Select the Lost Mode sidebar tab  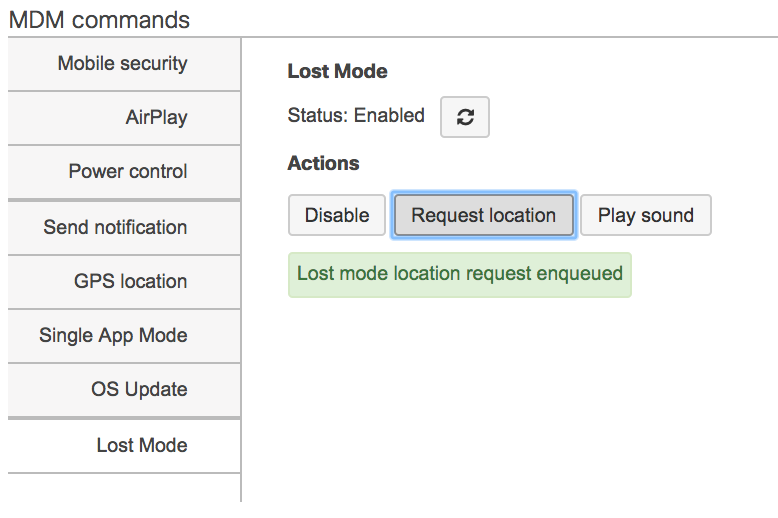pyautogui.click(x=124, y=446)
